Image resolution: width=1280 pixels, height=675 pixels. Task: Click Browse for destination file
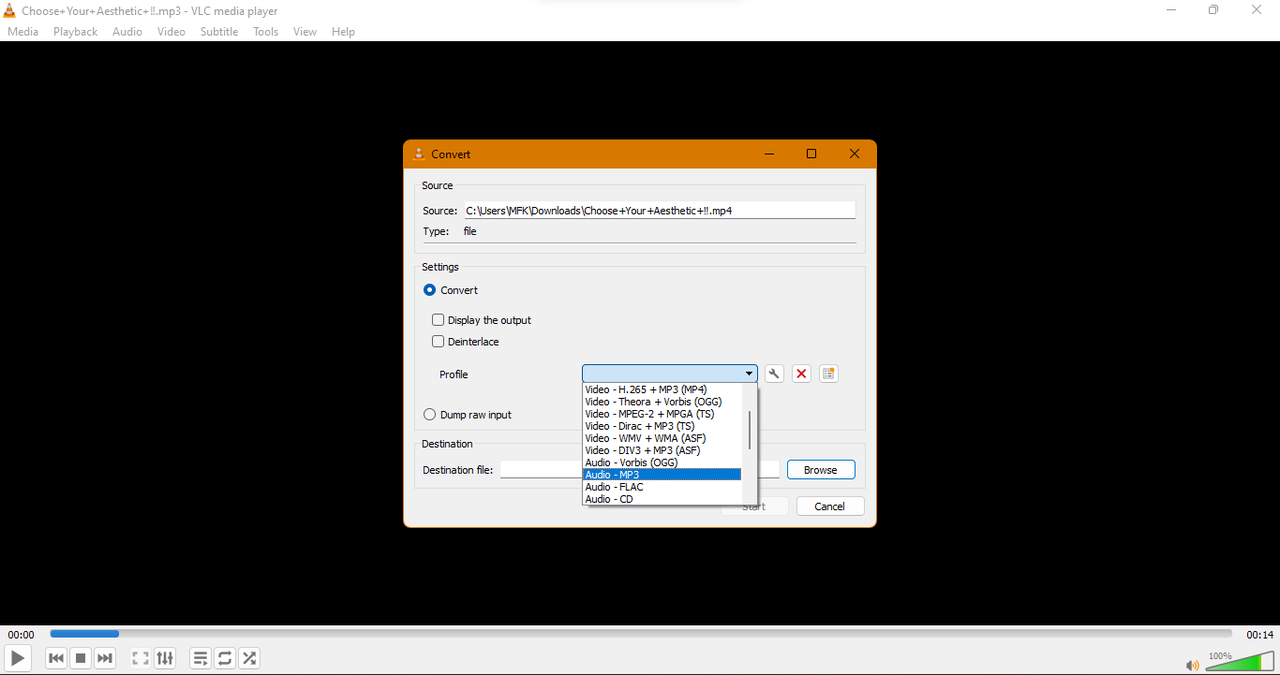click(x=821, y=470)
